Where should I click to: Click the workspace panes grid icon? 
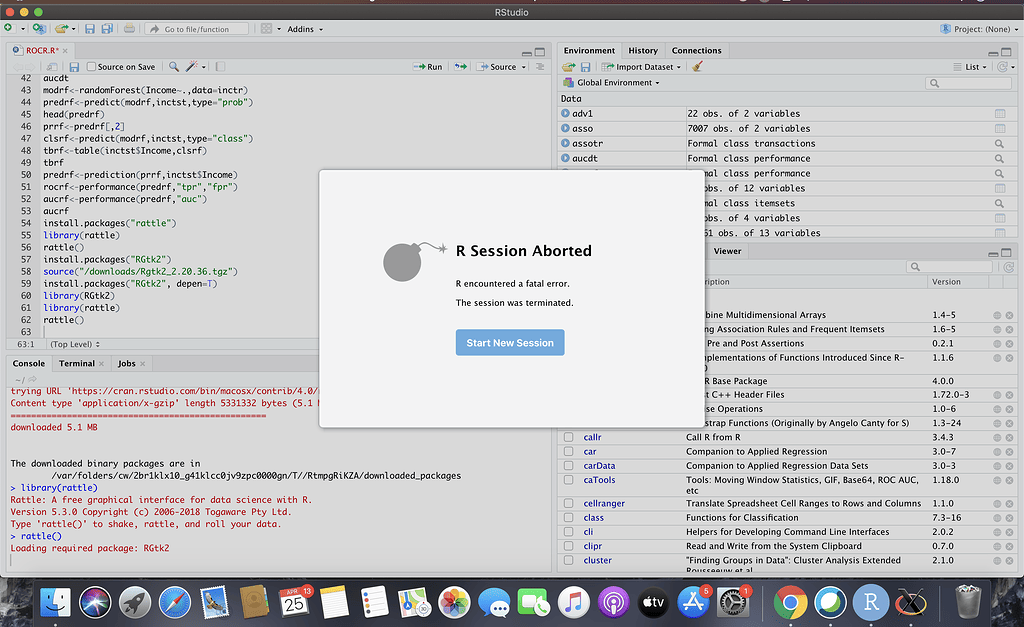coord(266,29)
